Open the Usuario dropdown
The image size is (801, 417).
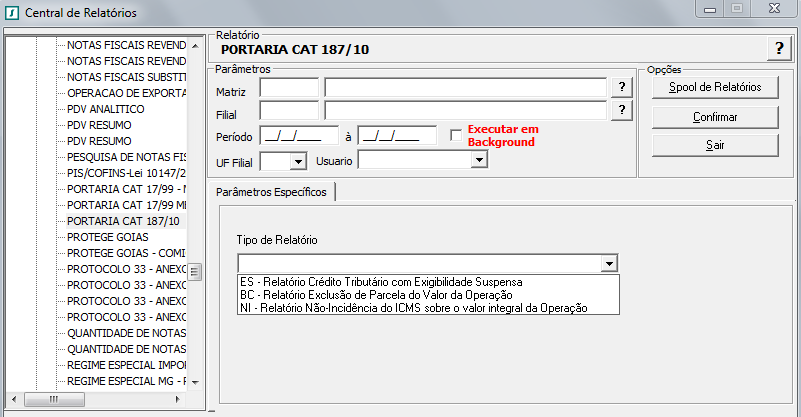(479, 160)
